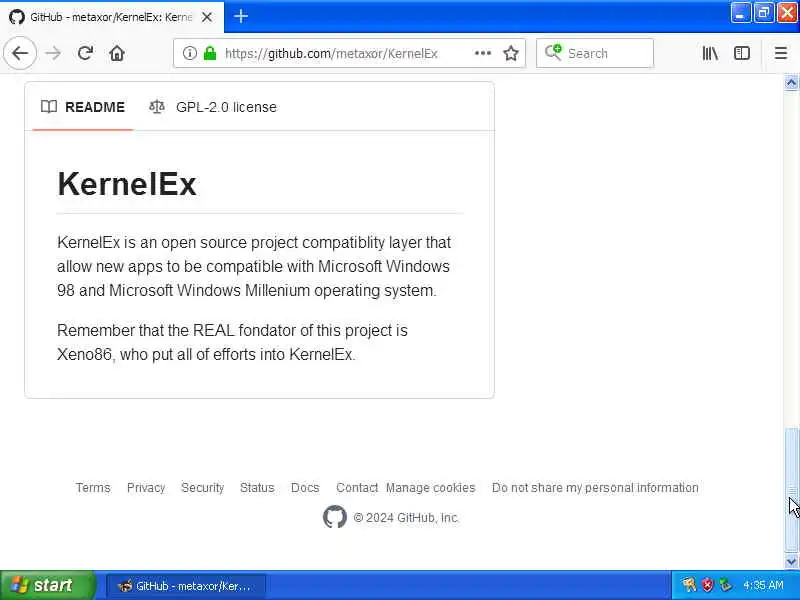Open the Docs footer link
This screenshot has height=600, width=800.
coord(305,488)
